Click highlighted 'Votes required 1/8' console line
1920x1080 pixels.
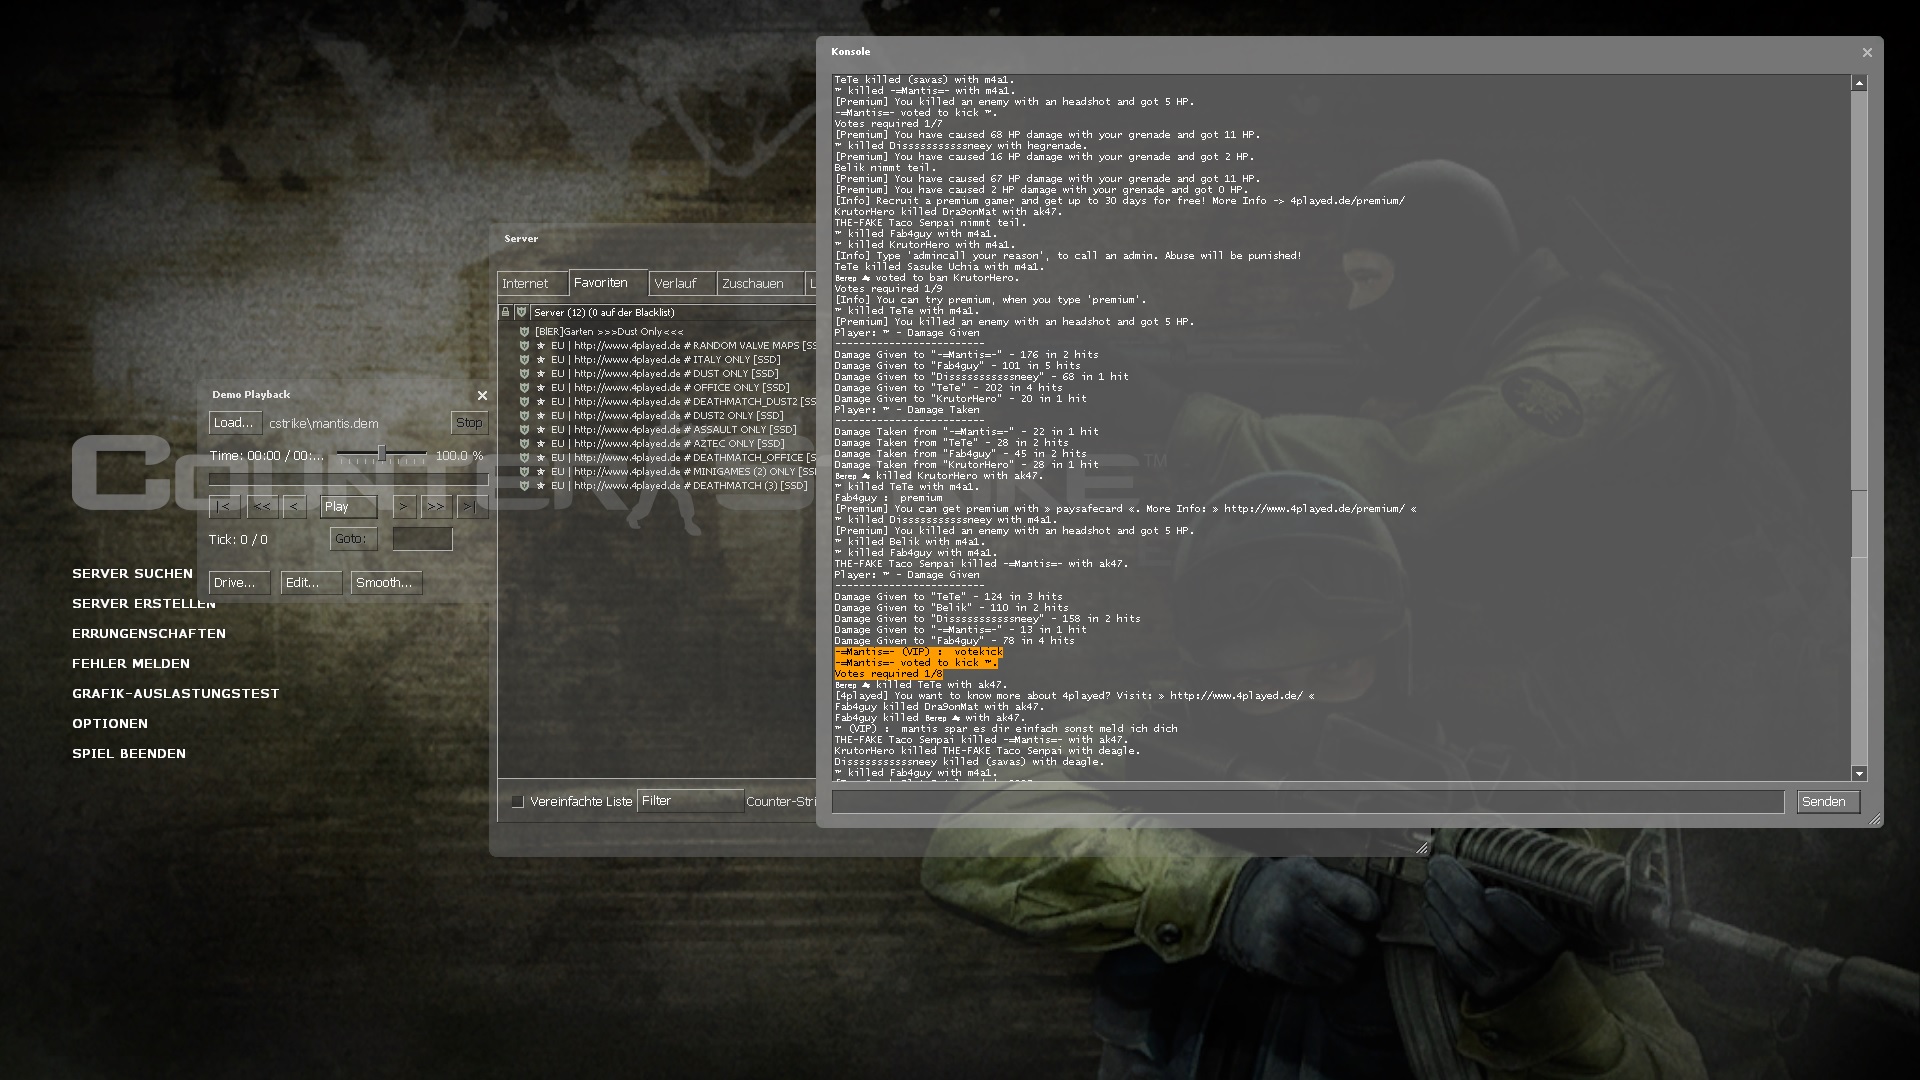click(x=889, y=674)
